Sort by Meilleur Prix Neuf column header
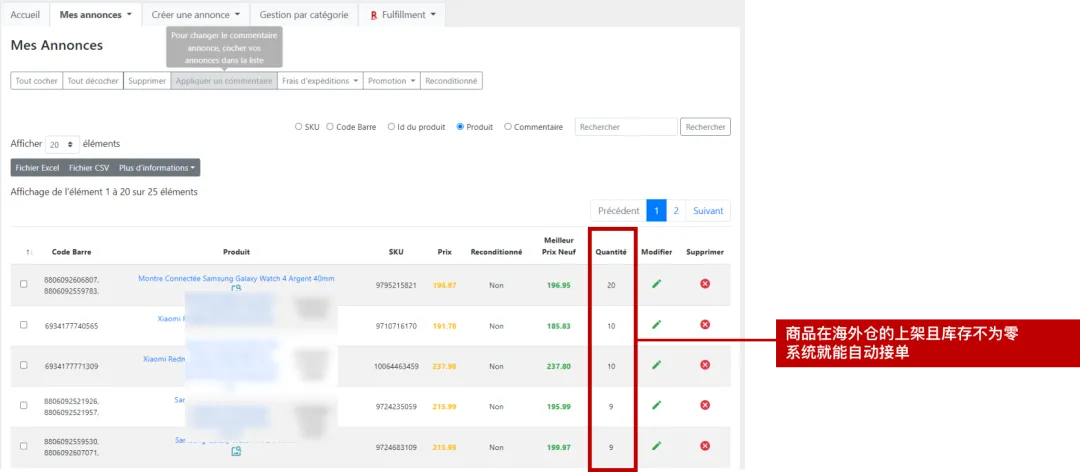 [x=558, y=246]
